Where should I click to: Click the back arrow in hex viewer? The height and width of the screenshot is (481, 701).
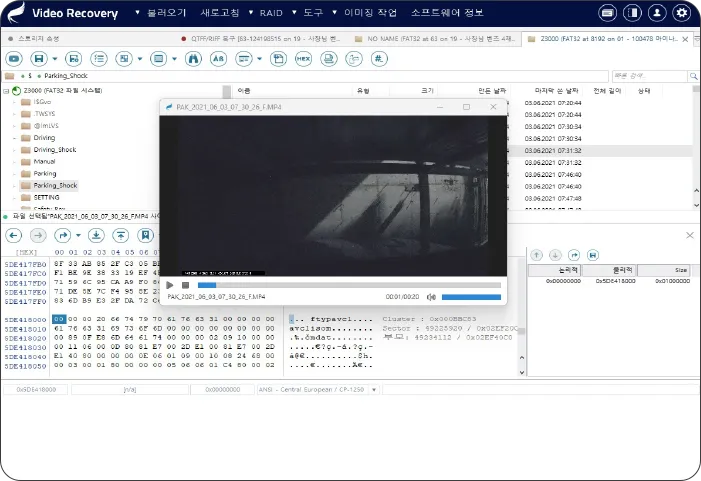pyautogui.click(x=14, y=235)
